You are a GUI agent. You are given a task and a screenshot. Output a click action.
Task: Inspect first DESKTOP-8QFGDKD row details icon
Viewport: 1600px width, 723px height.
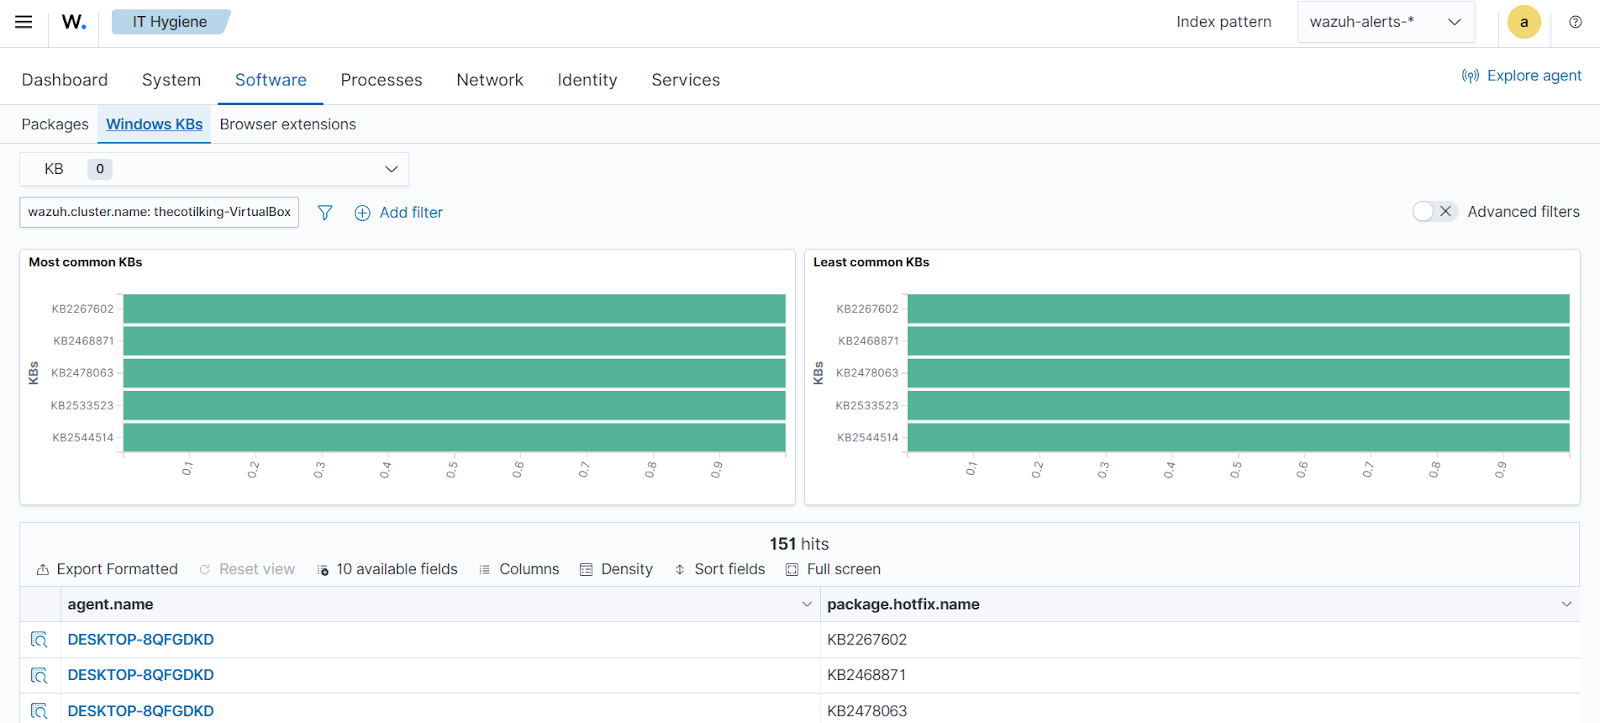click(39, 640)
